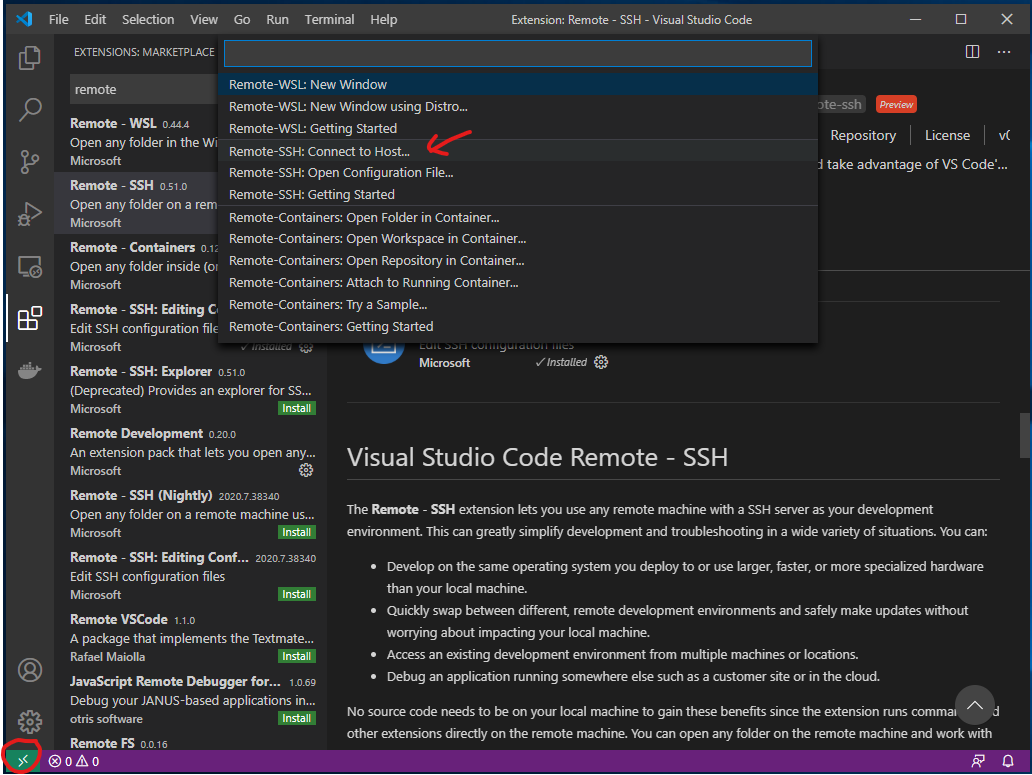
Task: Select Remote-WSL: Getting Started
Action: coord(518,128)
